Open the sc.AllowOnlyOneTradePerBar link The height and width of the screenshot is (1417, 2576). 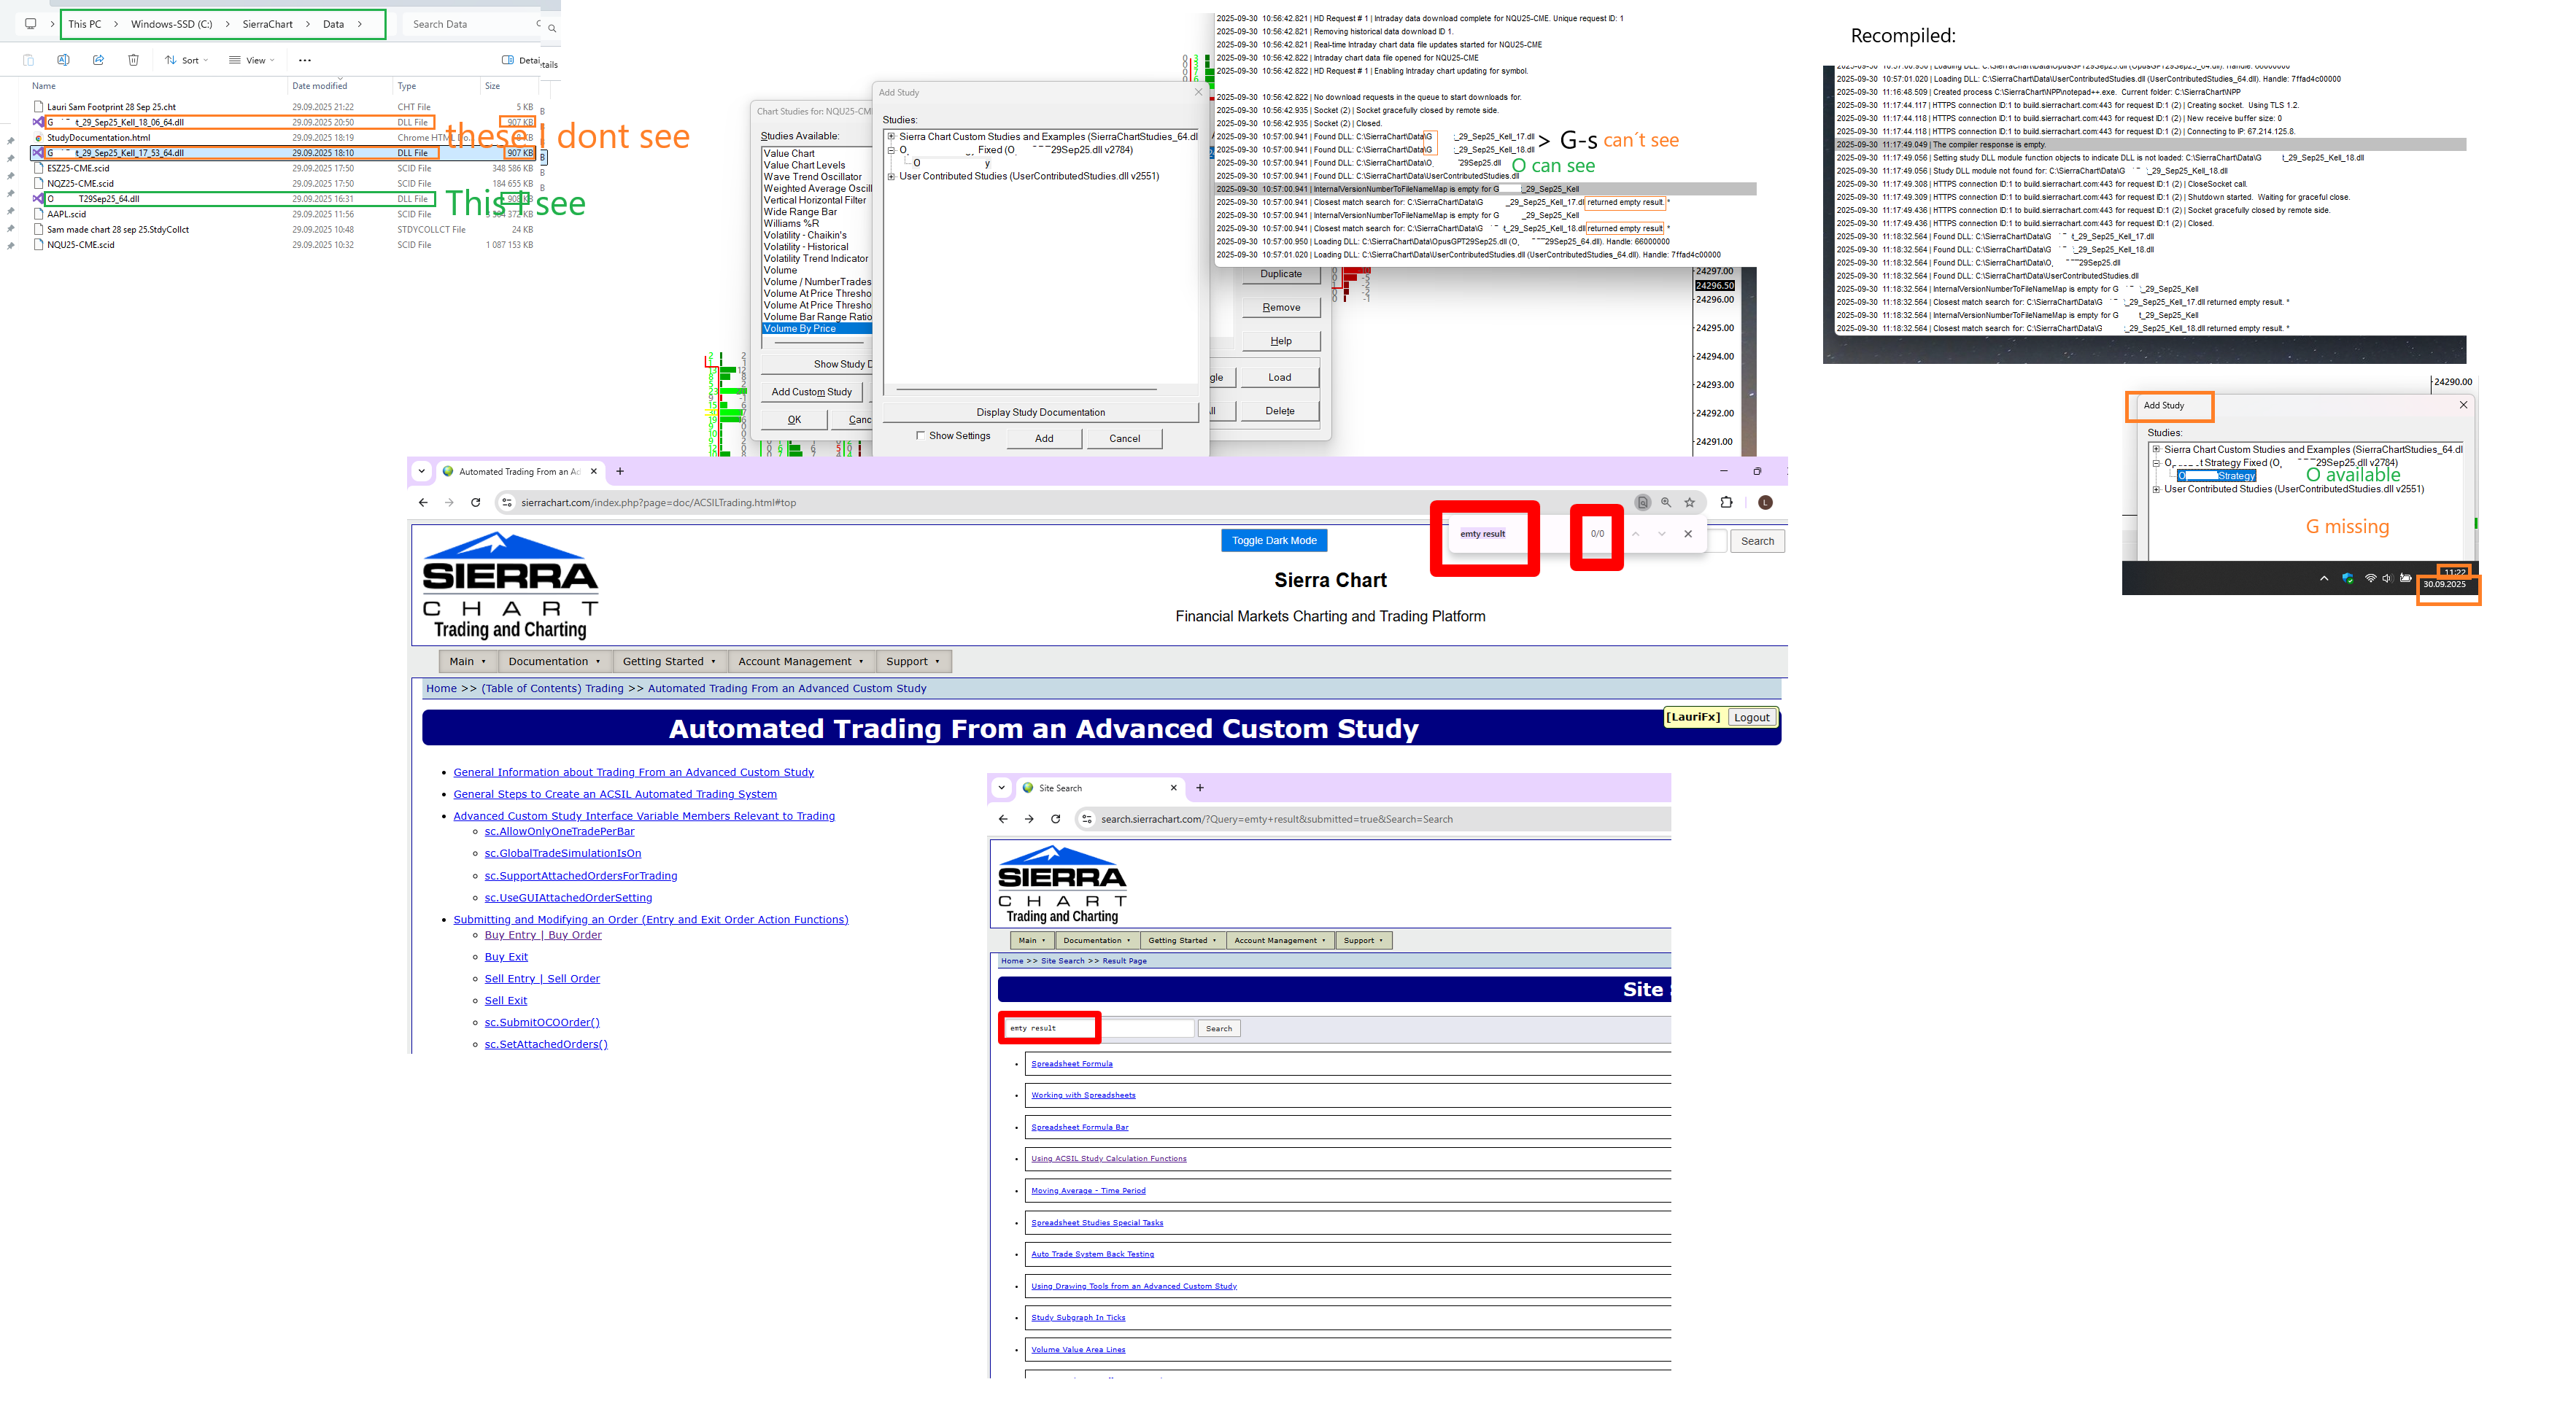559,831
